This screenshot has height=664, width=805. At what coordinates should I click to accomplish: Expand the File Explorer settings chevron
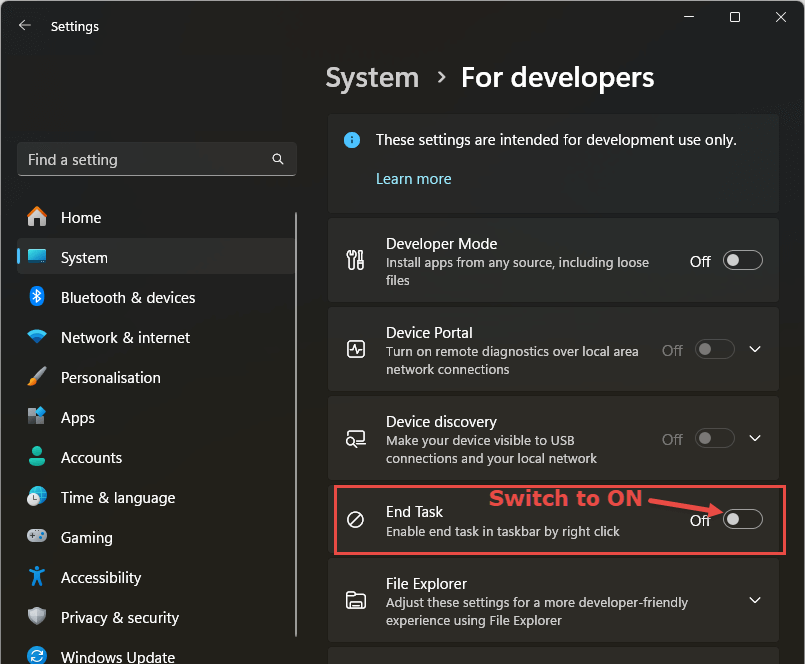755,600
